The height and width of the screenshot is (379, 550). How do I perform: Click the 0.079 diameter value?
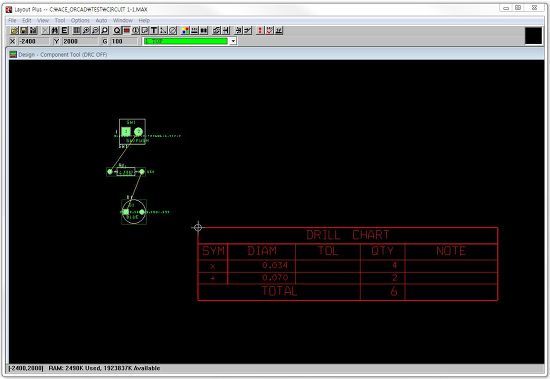tap(275, 278)
